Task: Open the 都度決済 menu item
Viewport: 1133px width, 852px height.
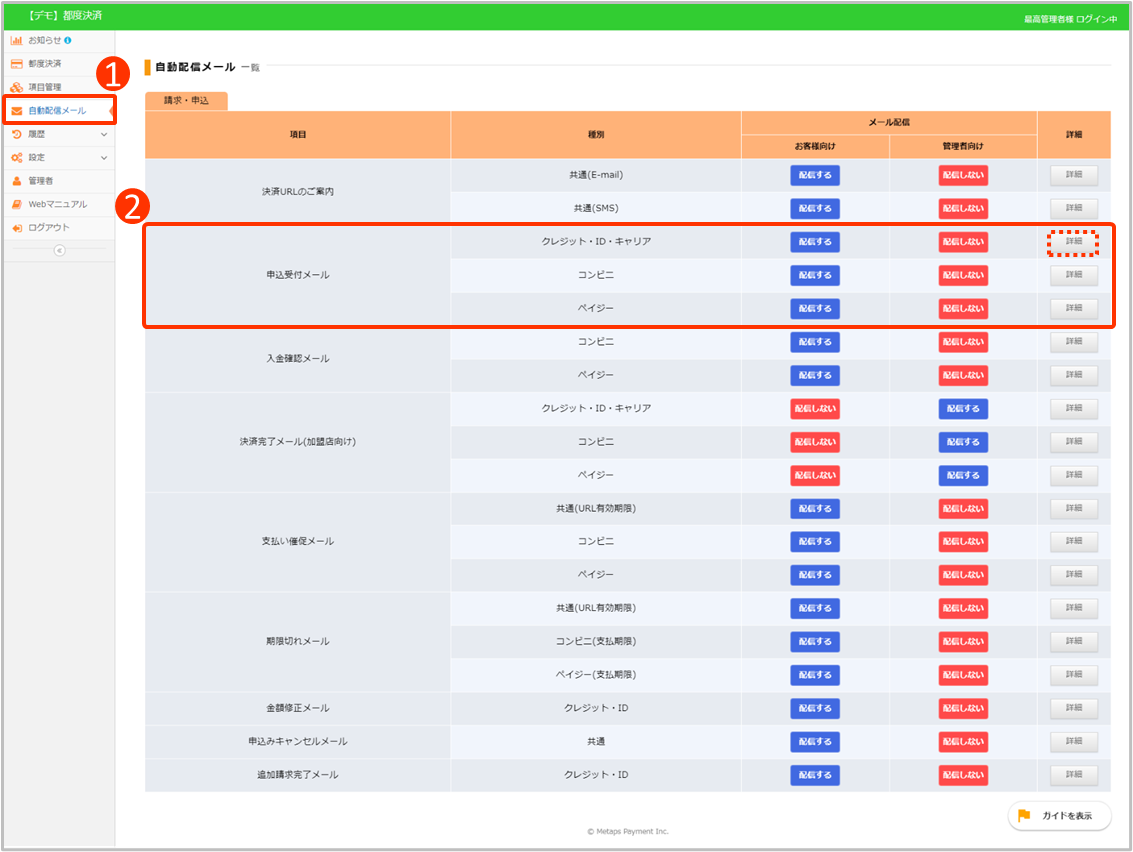Action: point(45,64)
